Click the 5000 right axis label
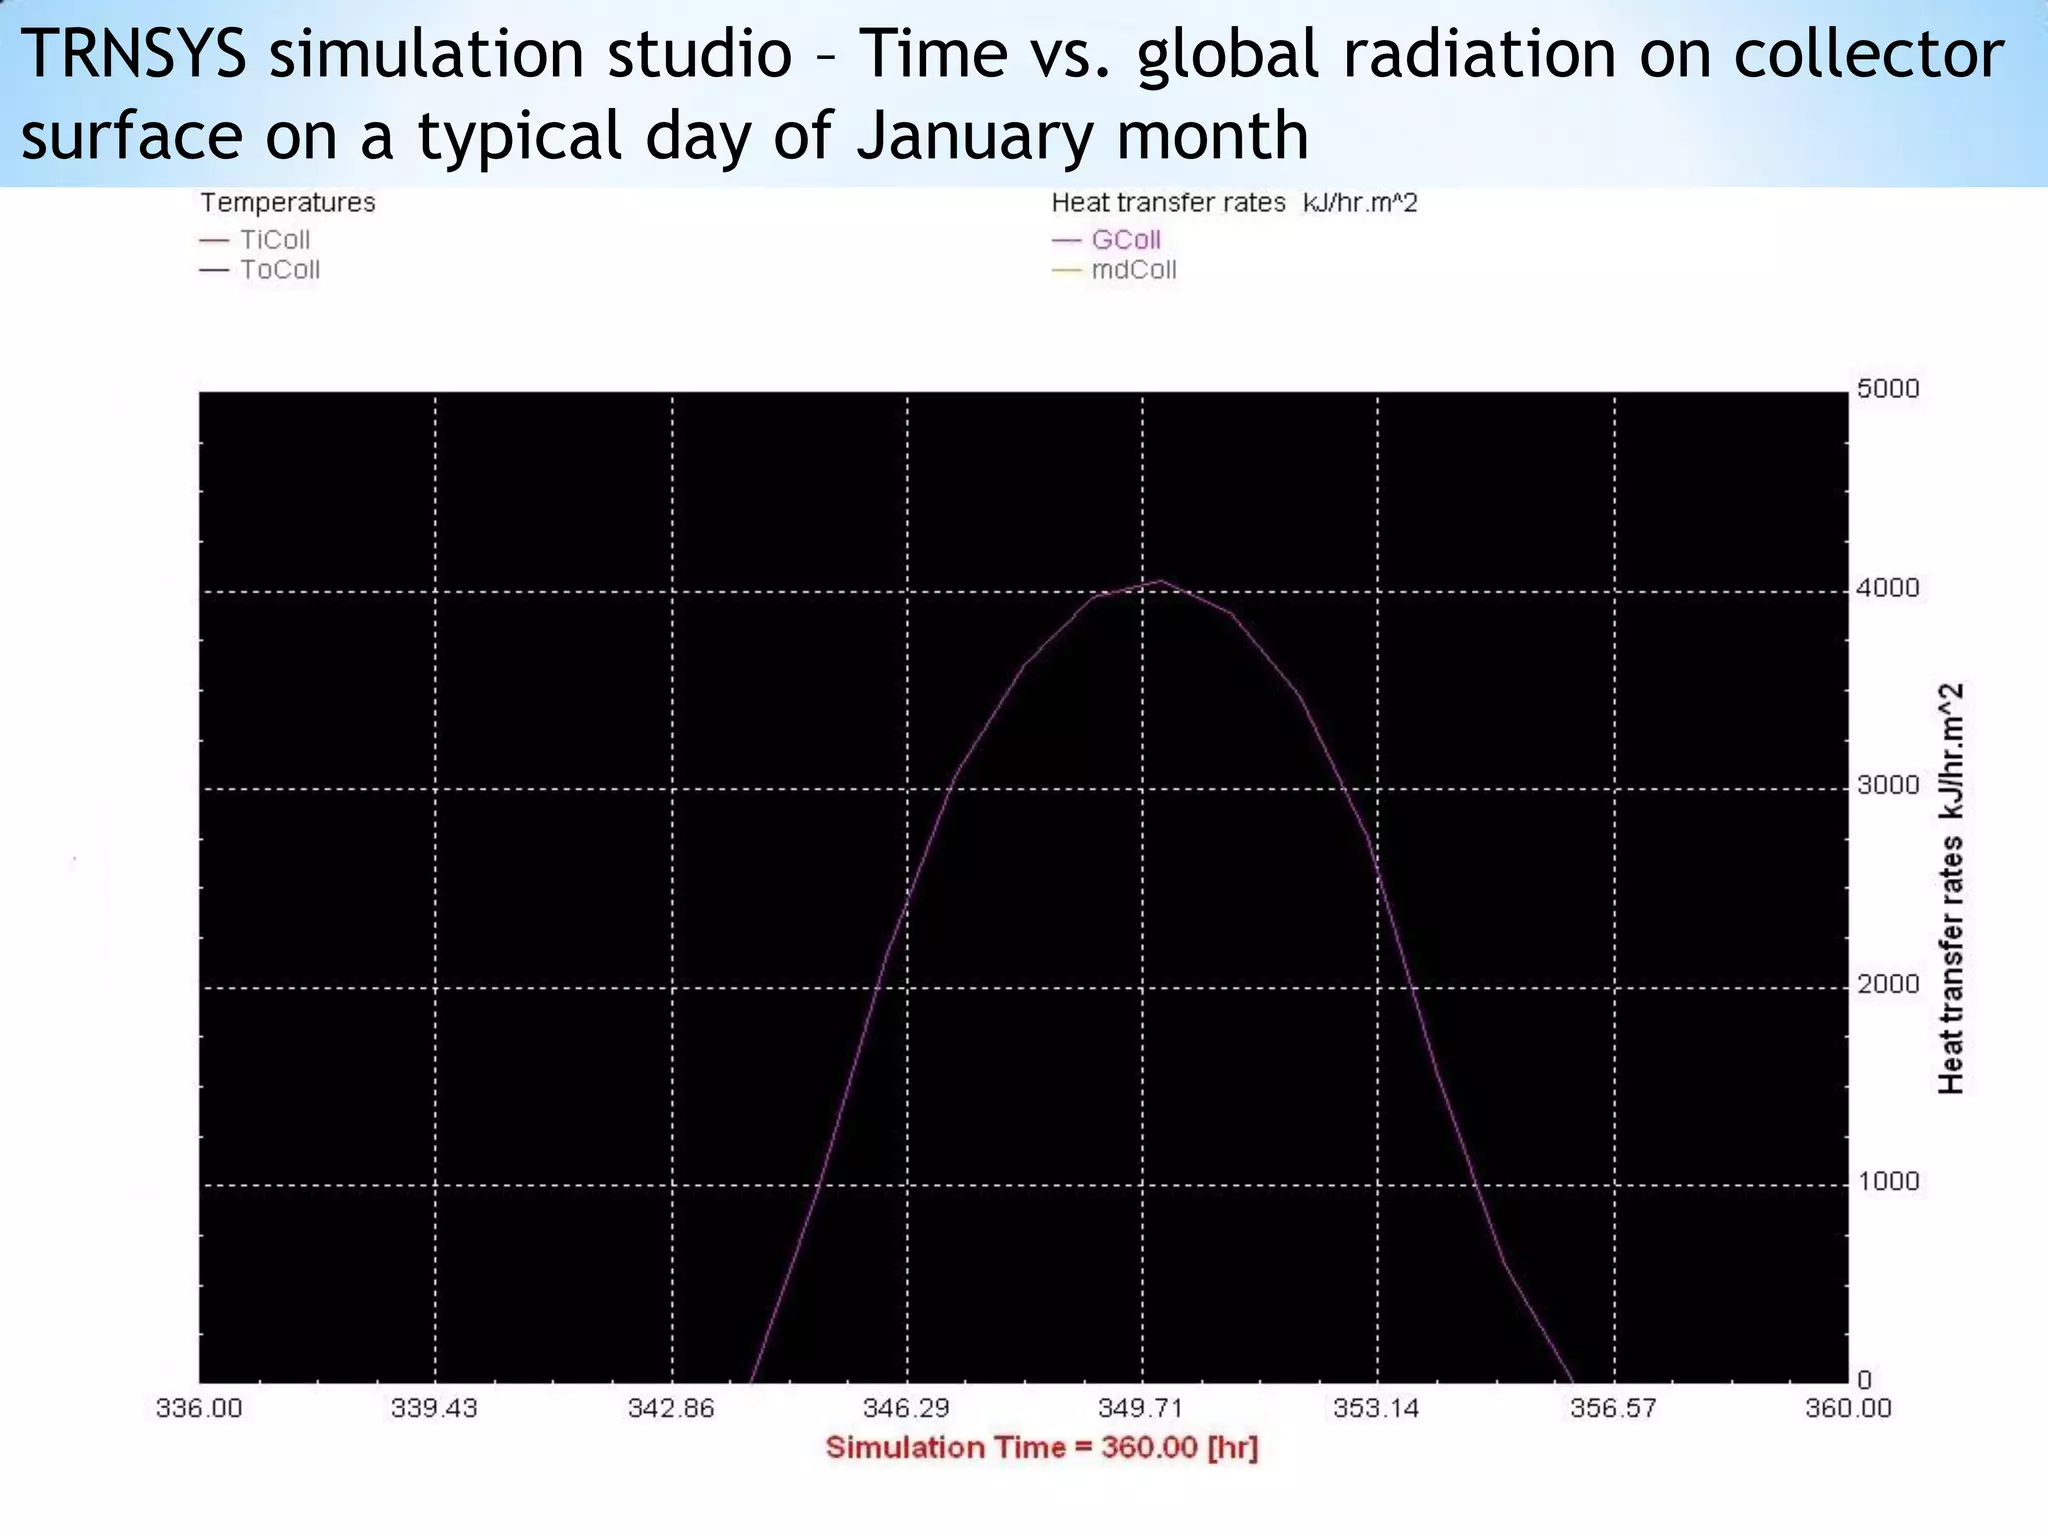Viewport: 2048px width, 1536px height. point(1889,389)
